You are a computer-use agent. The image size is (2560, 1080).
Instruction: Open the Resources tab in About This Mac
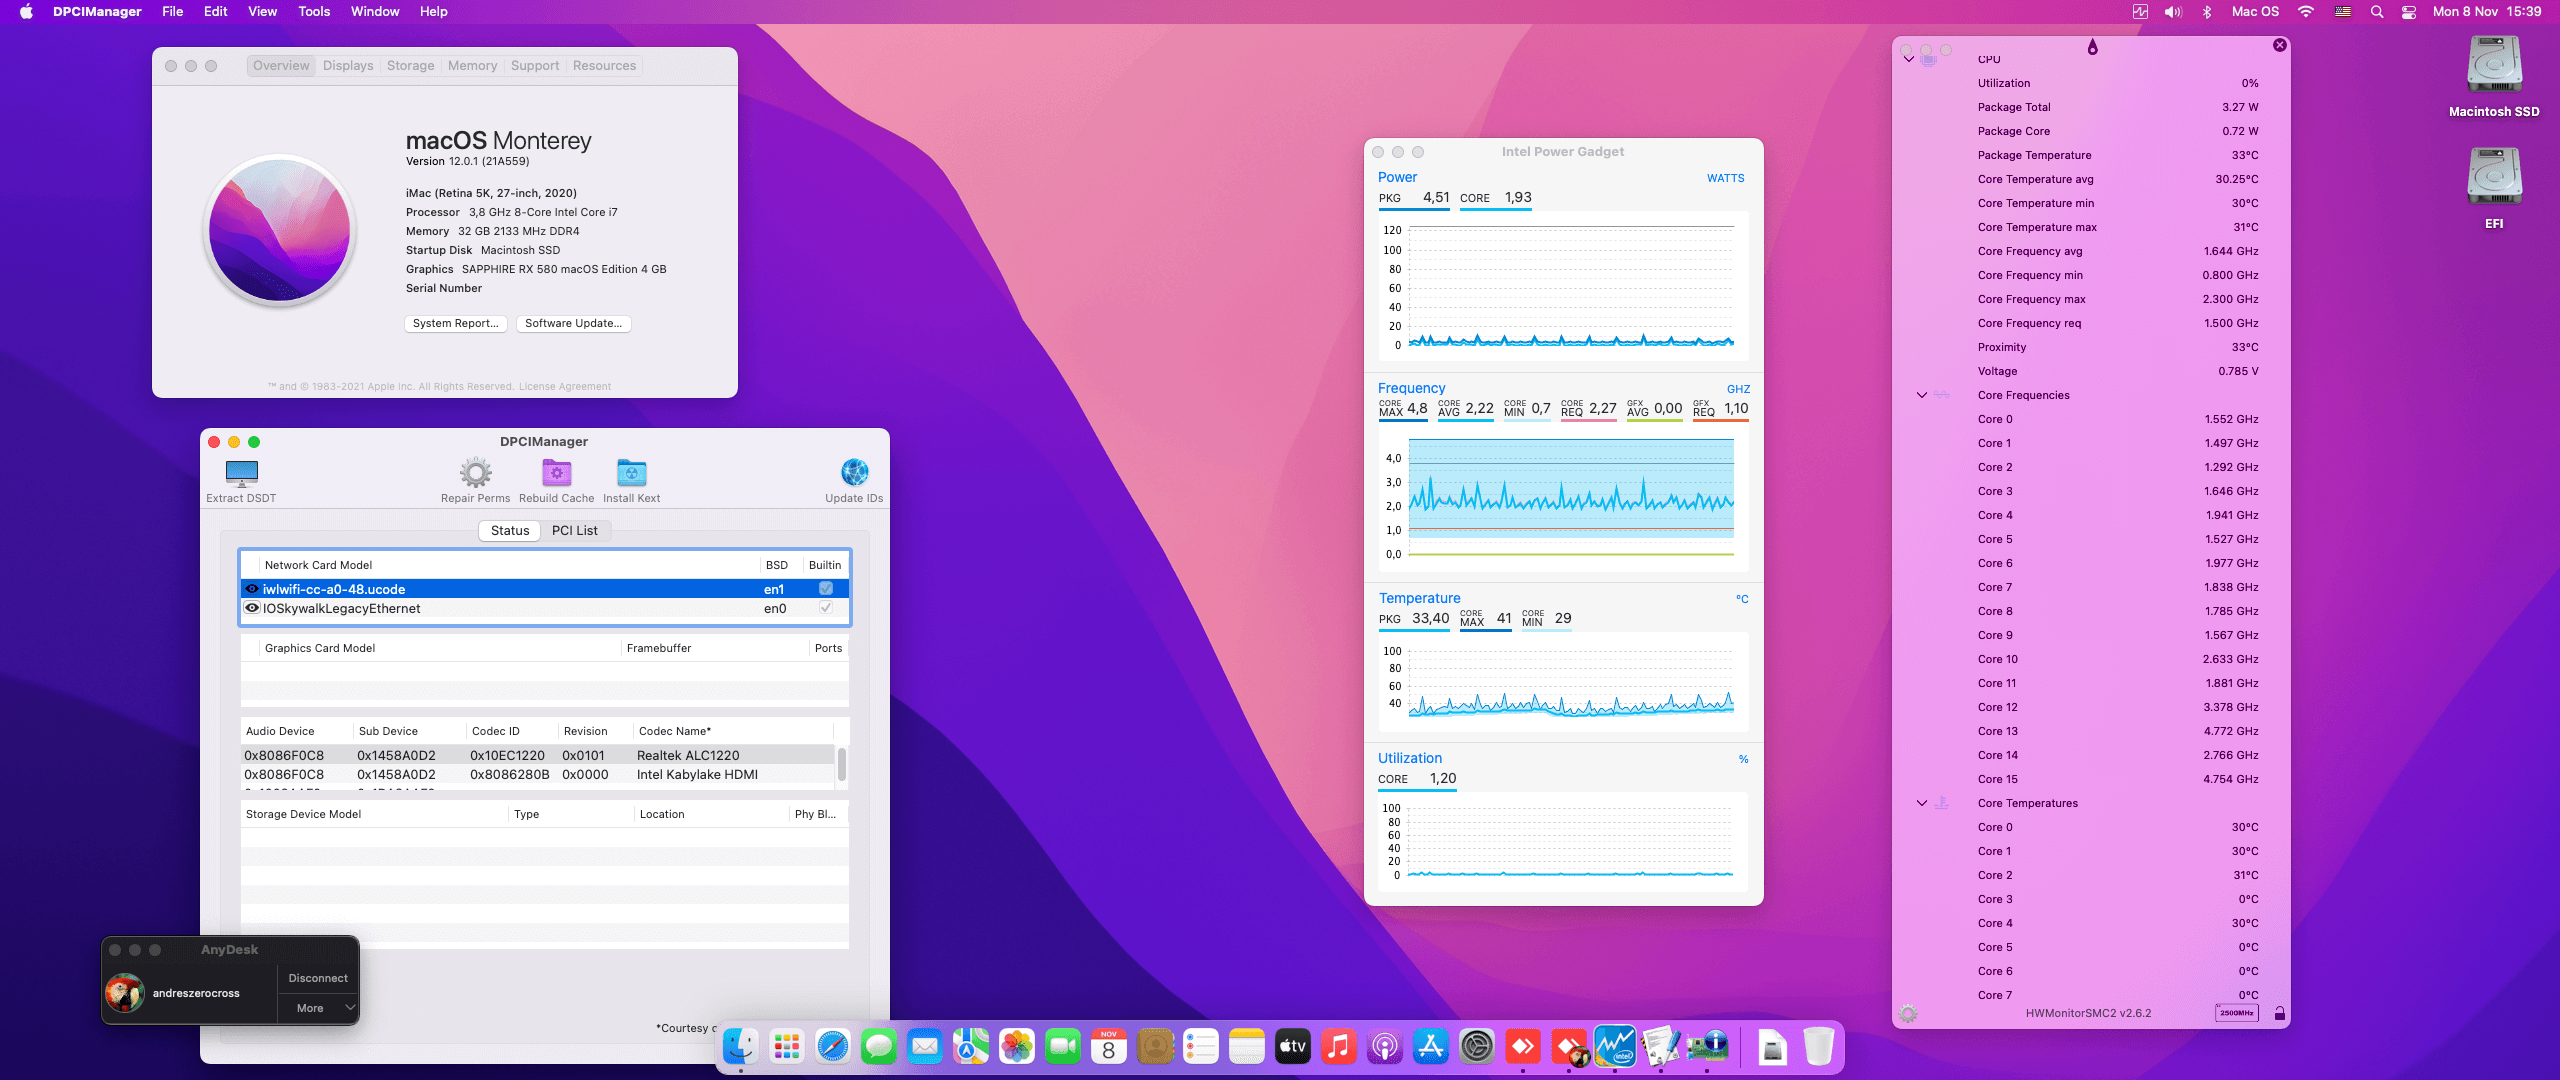[x=604, y=66]
